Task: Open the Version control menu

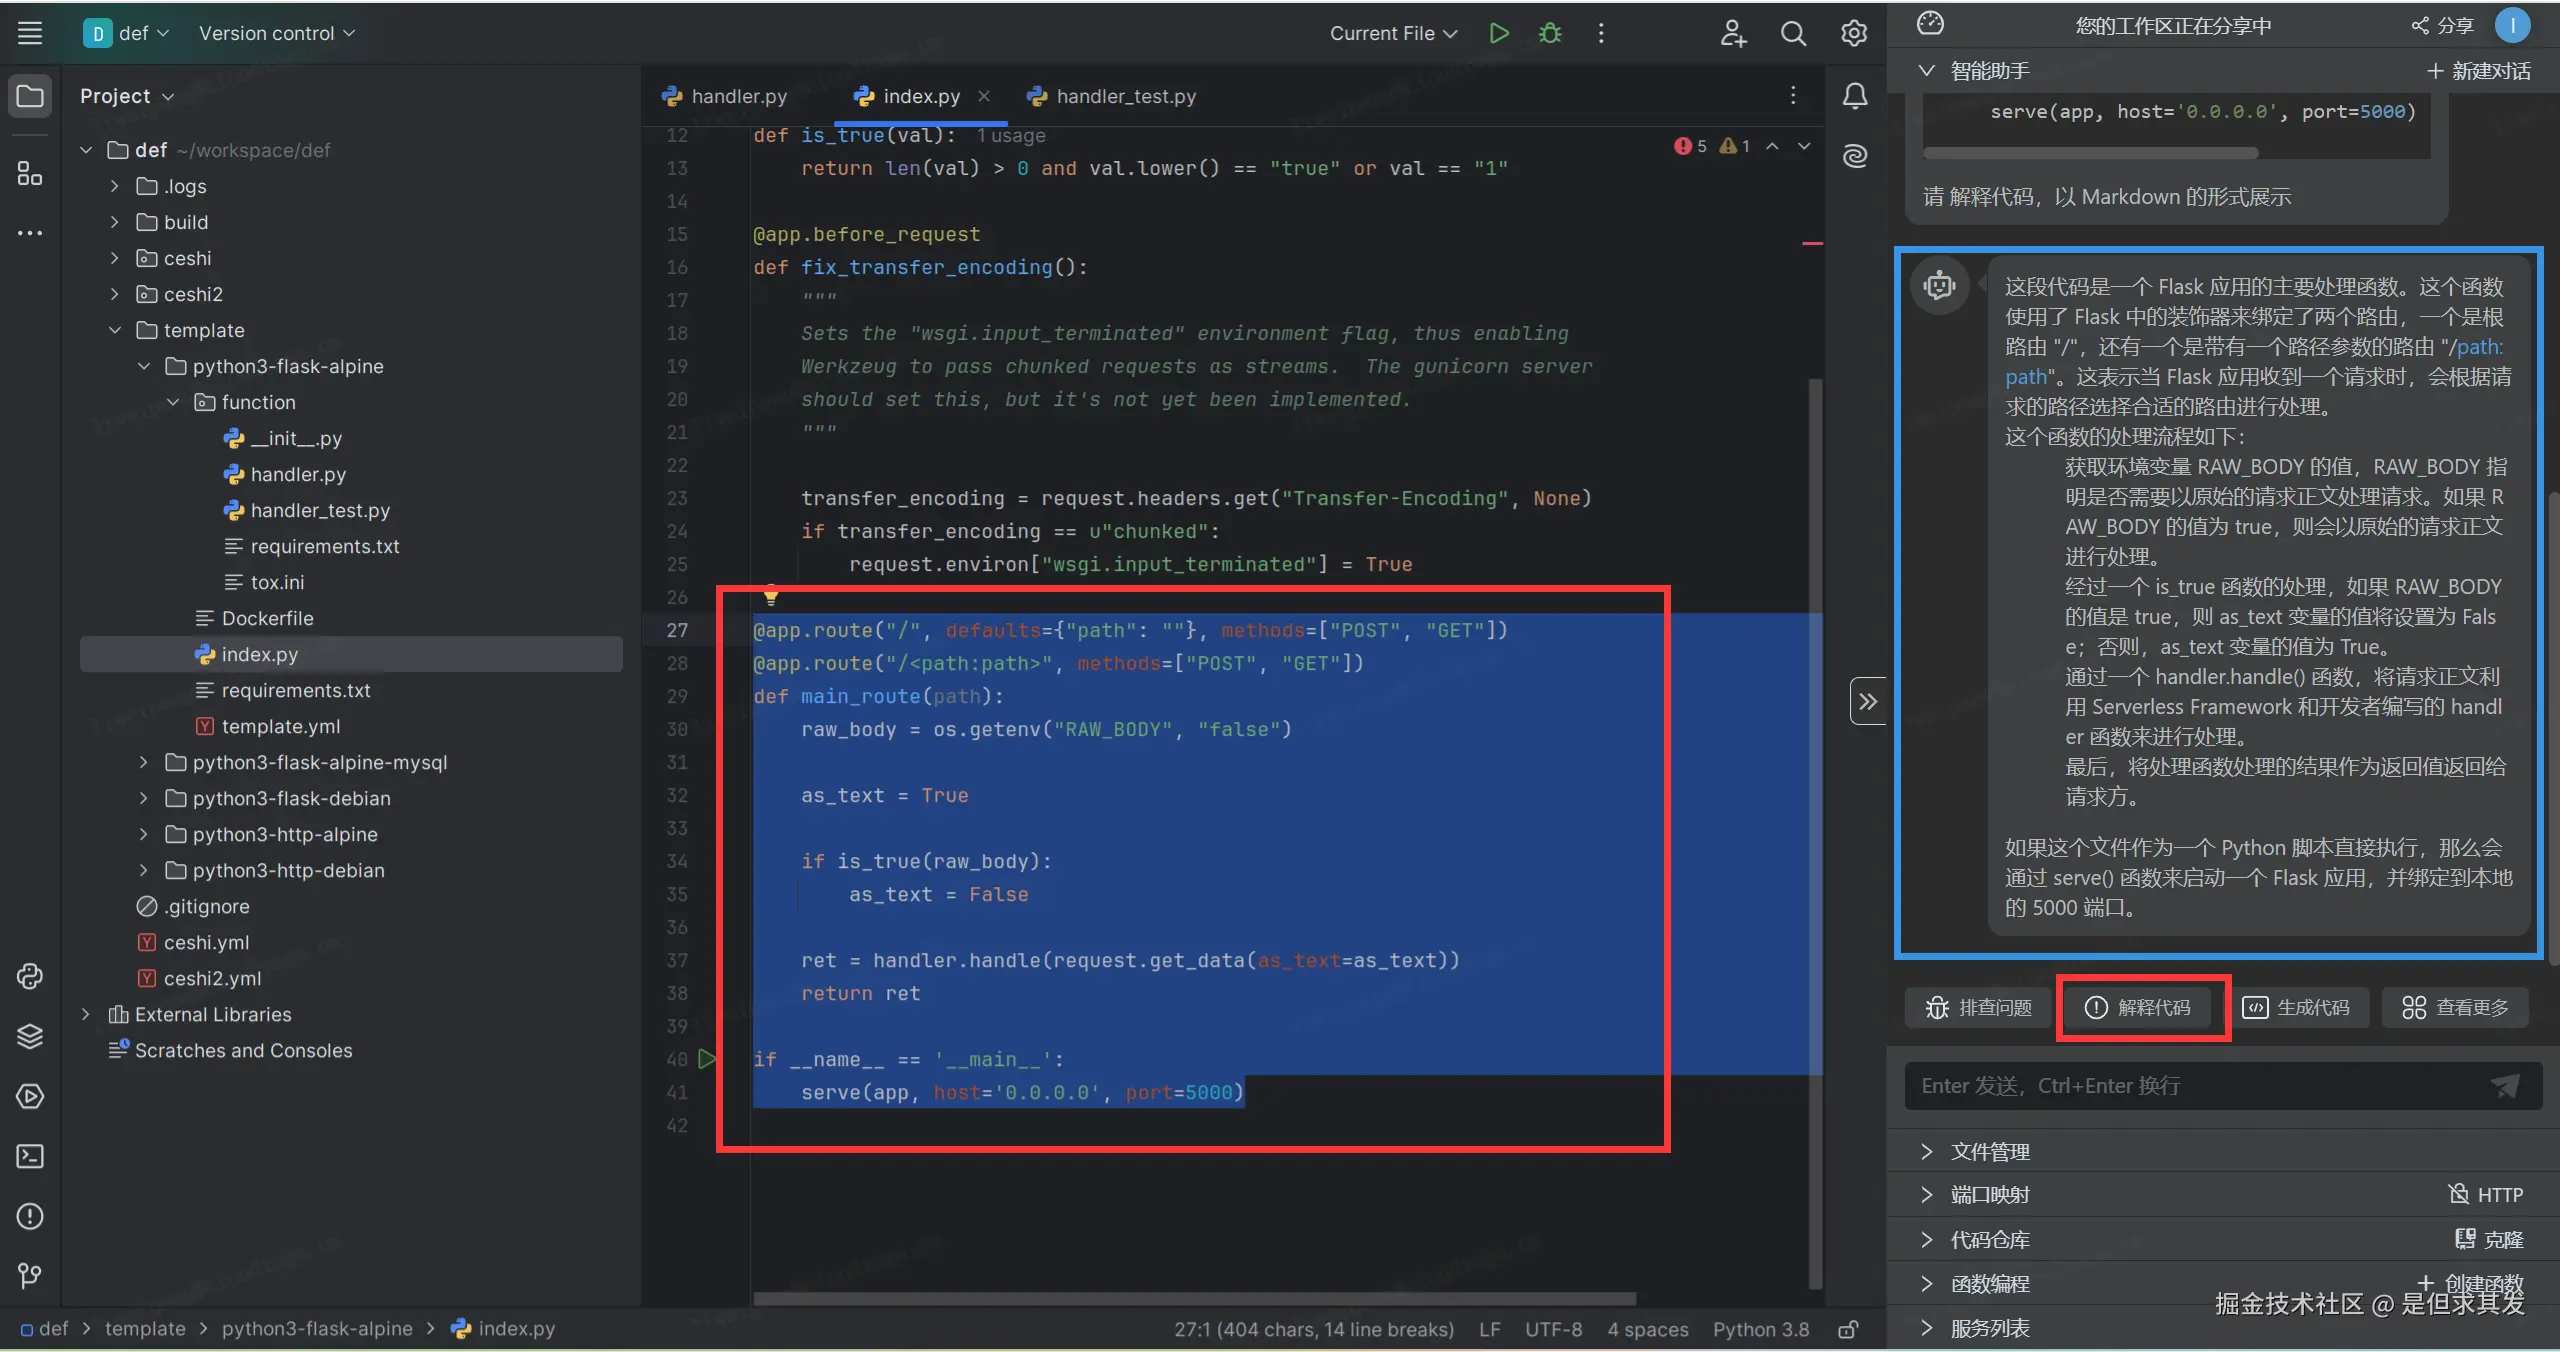Action: click(x=276, y=33)
